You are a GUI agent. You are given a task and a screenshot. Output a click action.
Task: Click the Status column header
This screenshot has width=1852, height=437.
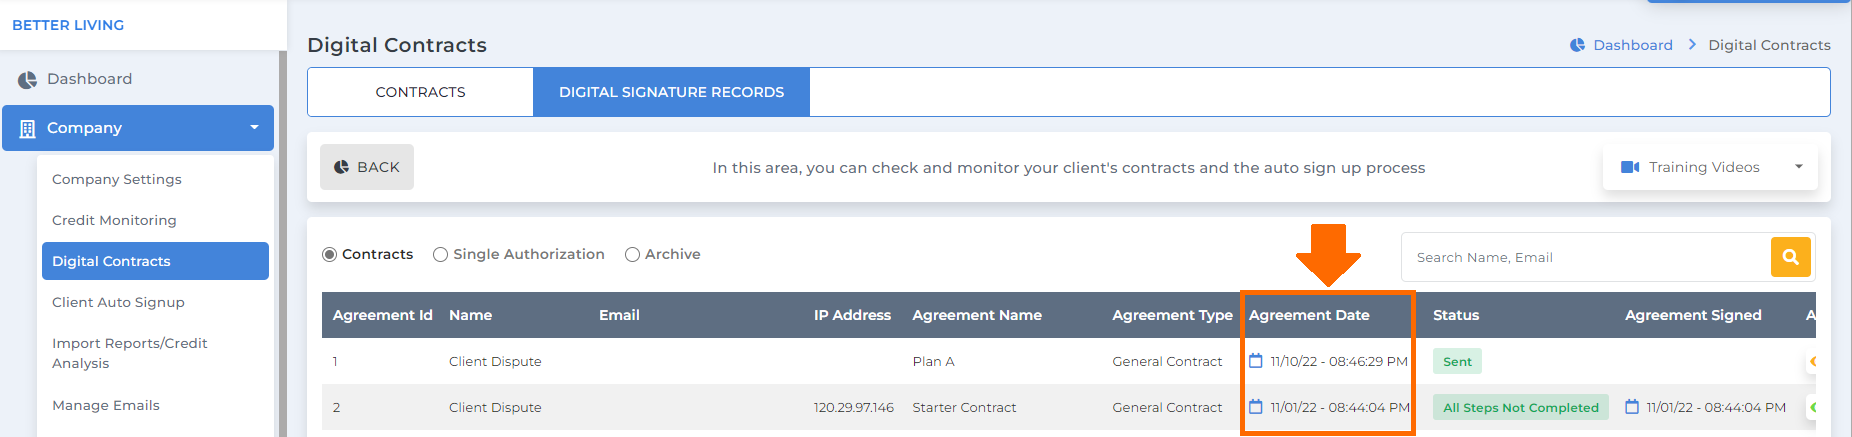pos(1456,315)
